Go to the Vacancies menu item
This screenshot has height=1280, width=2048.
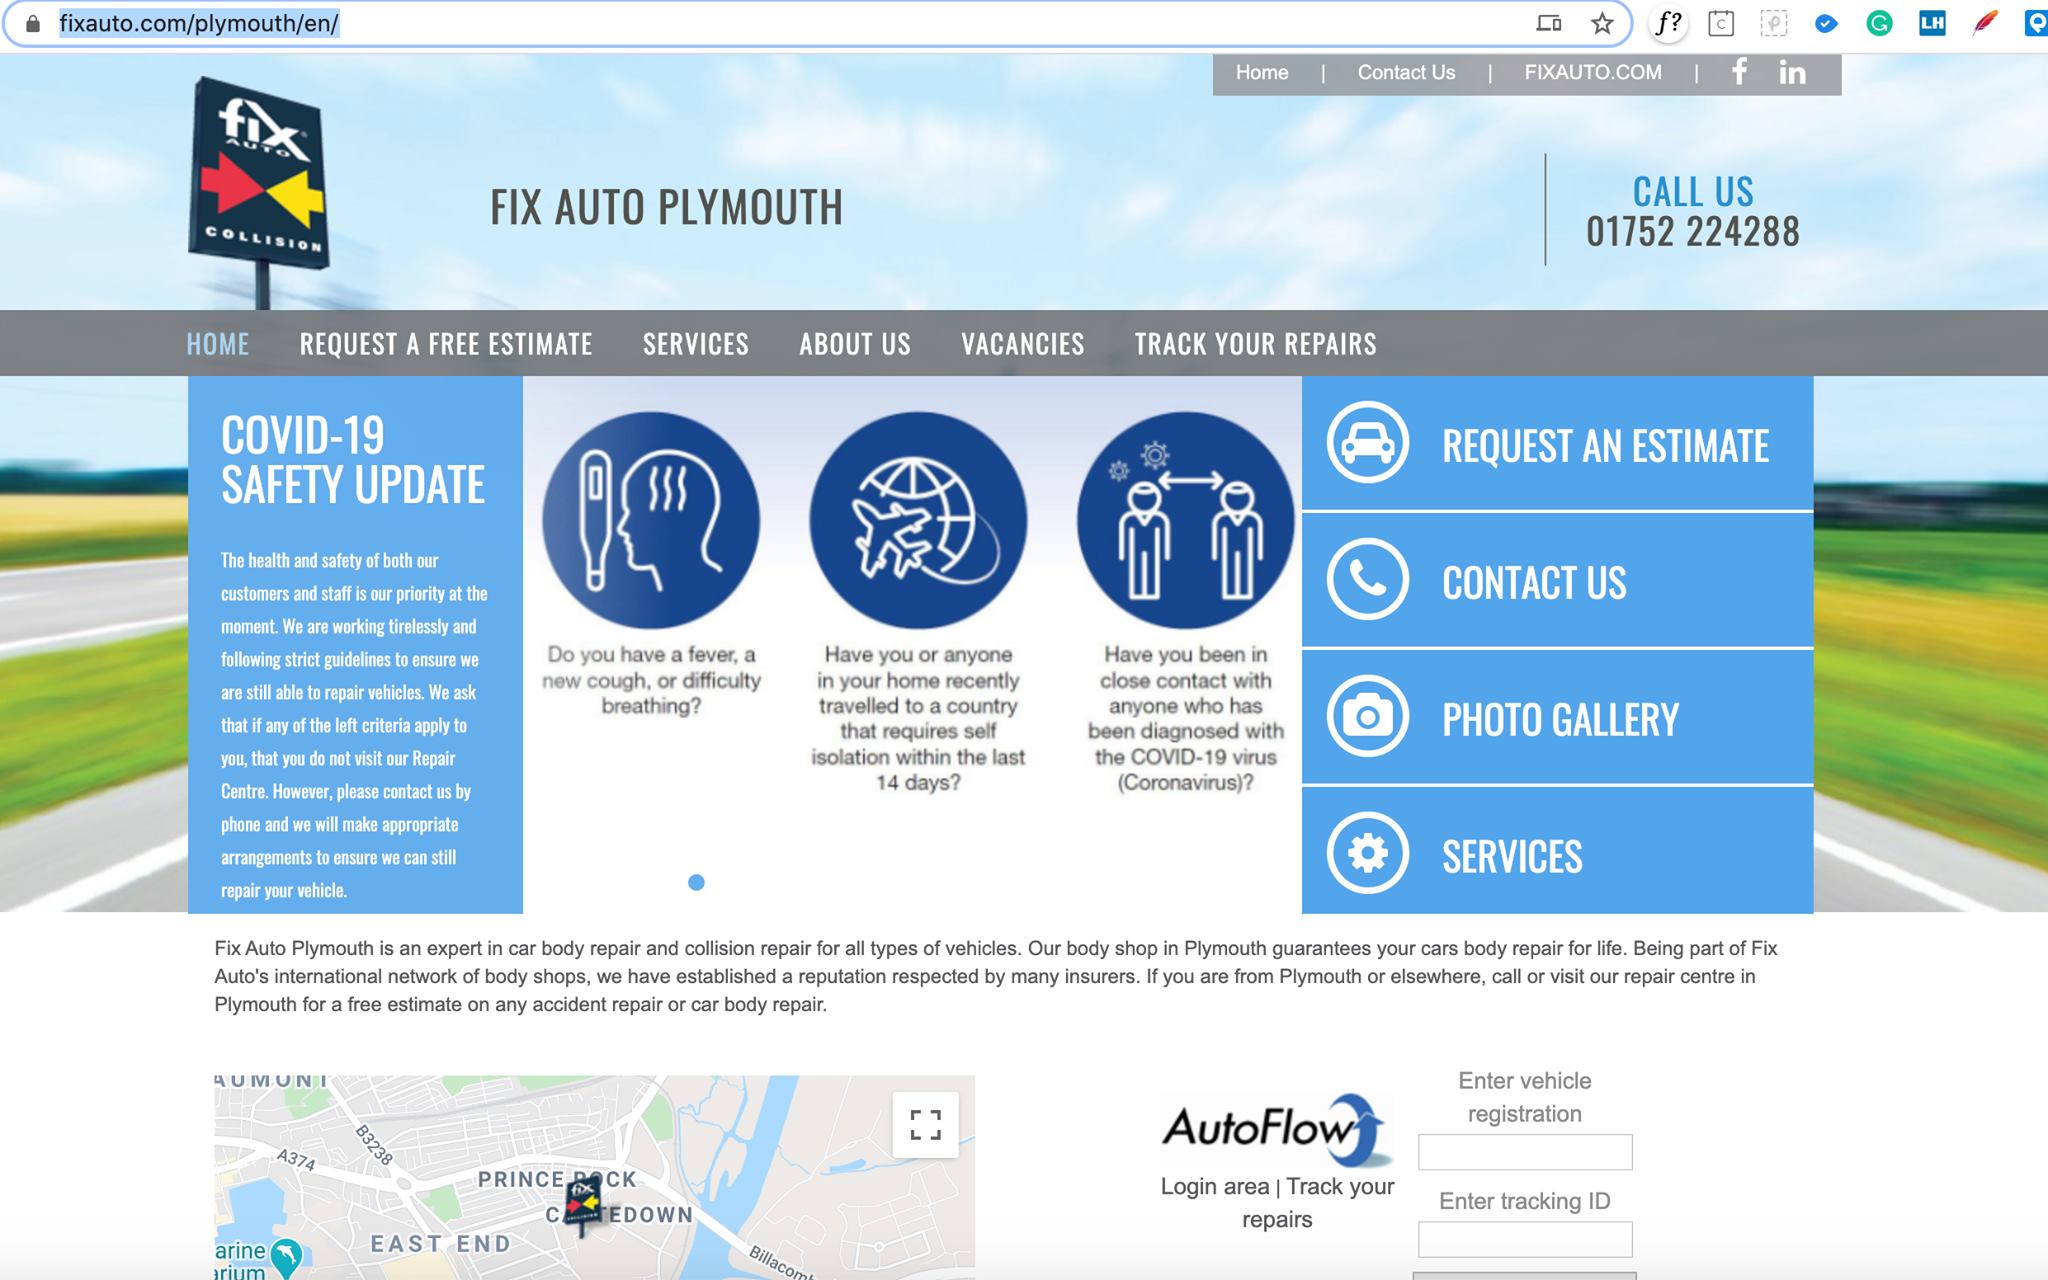[1022, 344]
